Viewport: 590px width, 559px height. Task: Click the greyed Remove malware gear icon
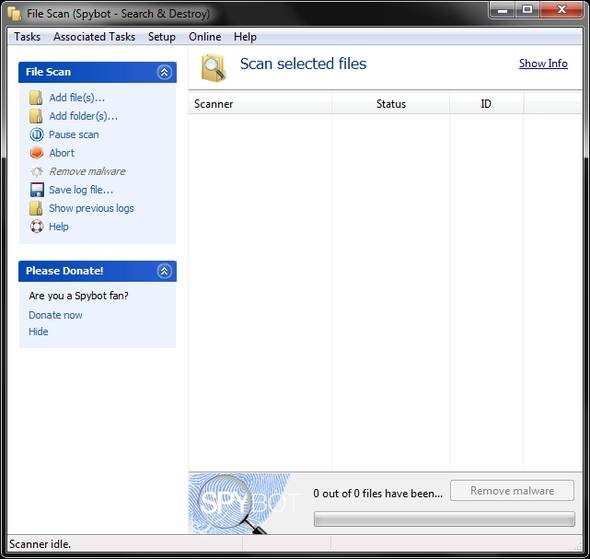(36, 172)
